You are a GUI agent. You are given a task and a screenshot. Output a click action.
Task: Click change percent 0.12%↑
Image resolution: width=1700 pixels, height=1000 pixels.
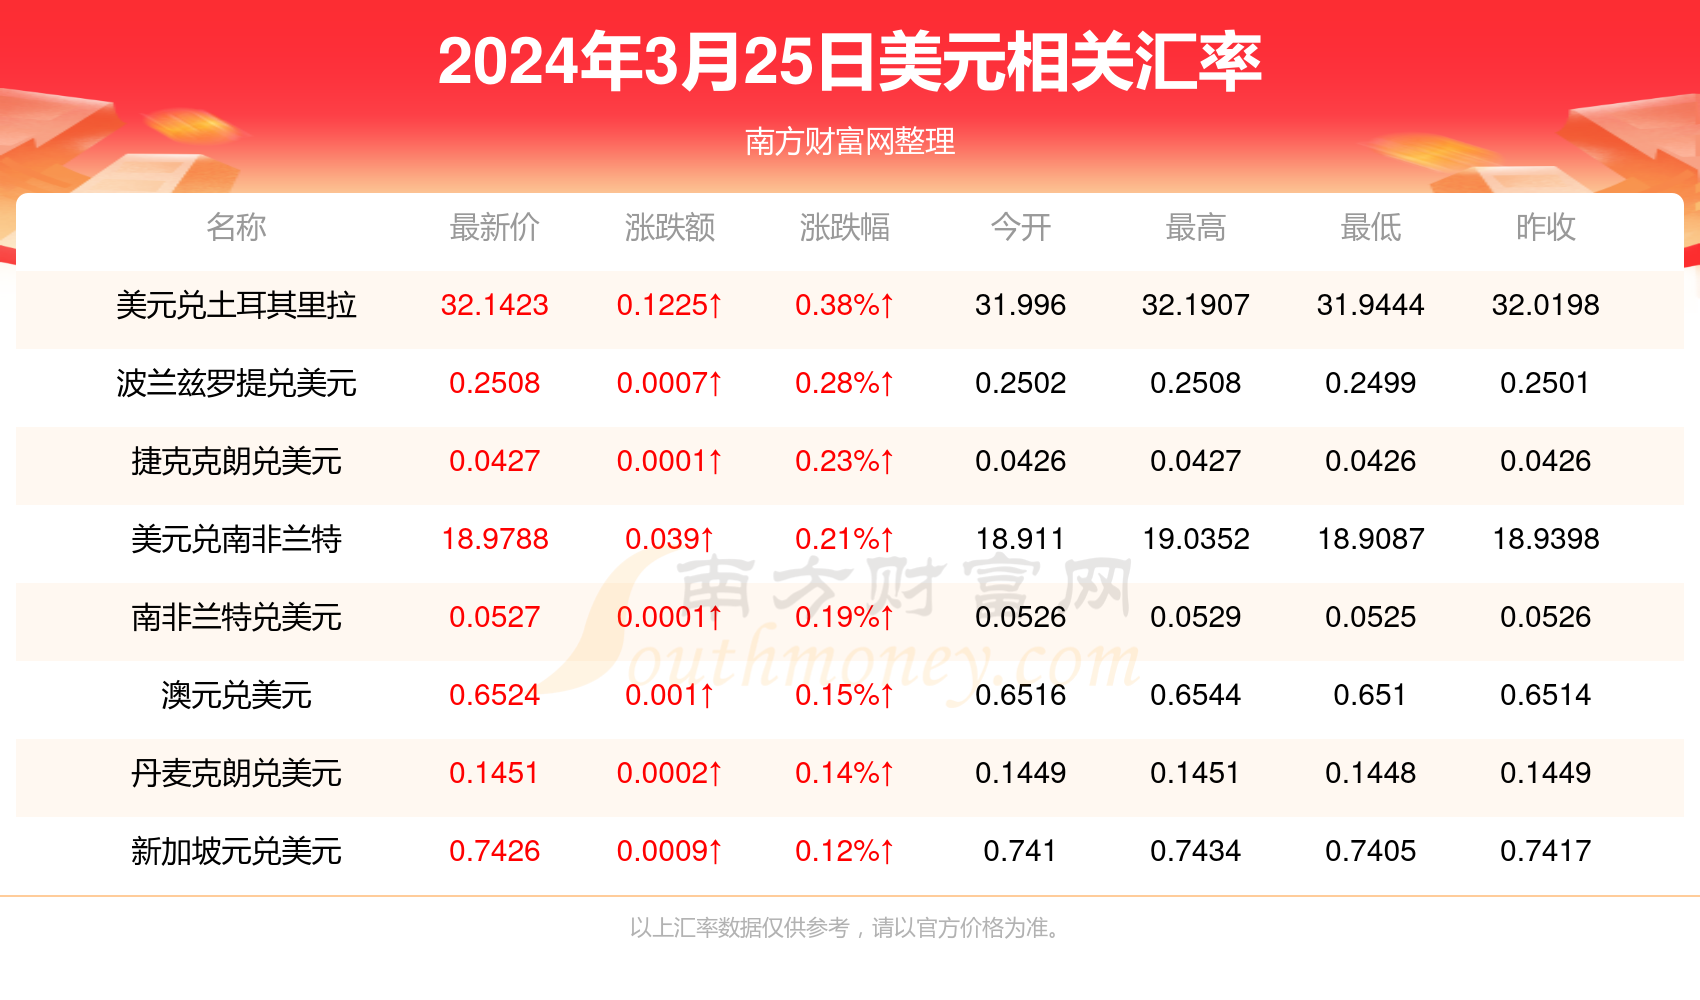[x=844, y=851]
